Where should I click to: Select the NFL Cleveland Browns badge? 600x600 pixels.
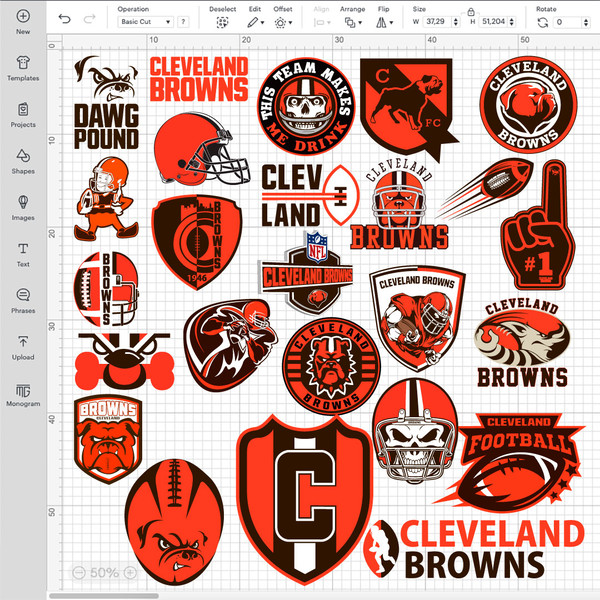(307, 272)
